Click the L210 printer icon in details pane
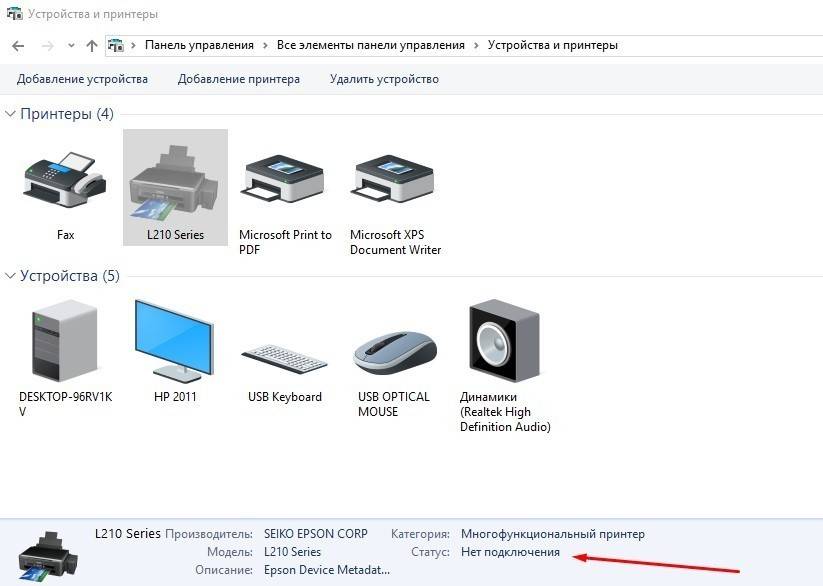Viewport: 823px width, 586px height. pyautogui.click(x=48, y=557)
